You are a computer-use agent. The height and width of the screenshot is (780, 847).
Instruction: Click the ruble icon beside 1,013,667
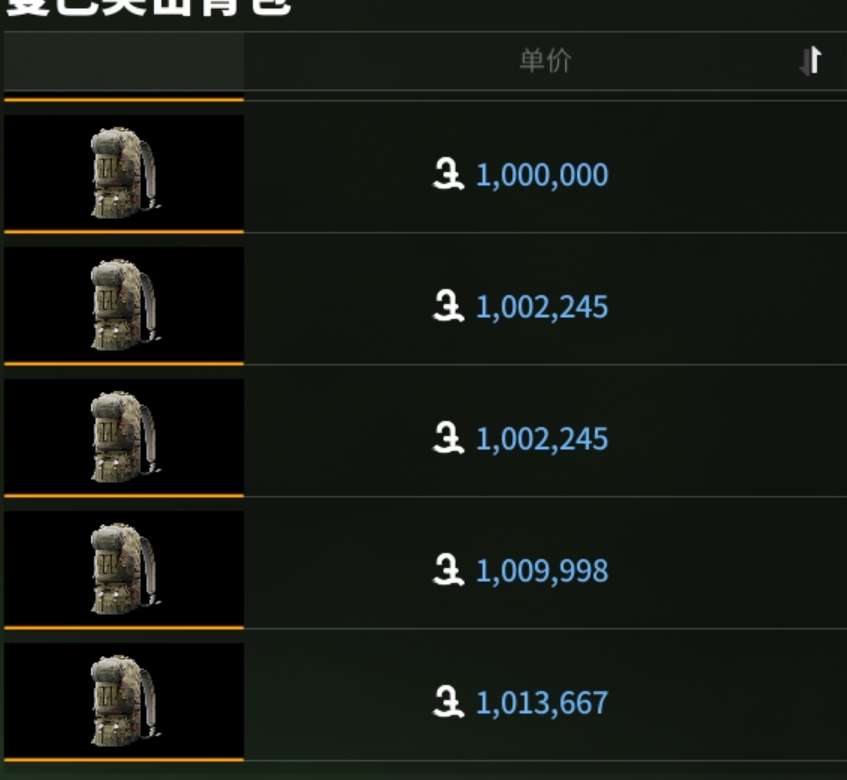pos(448,702)
